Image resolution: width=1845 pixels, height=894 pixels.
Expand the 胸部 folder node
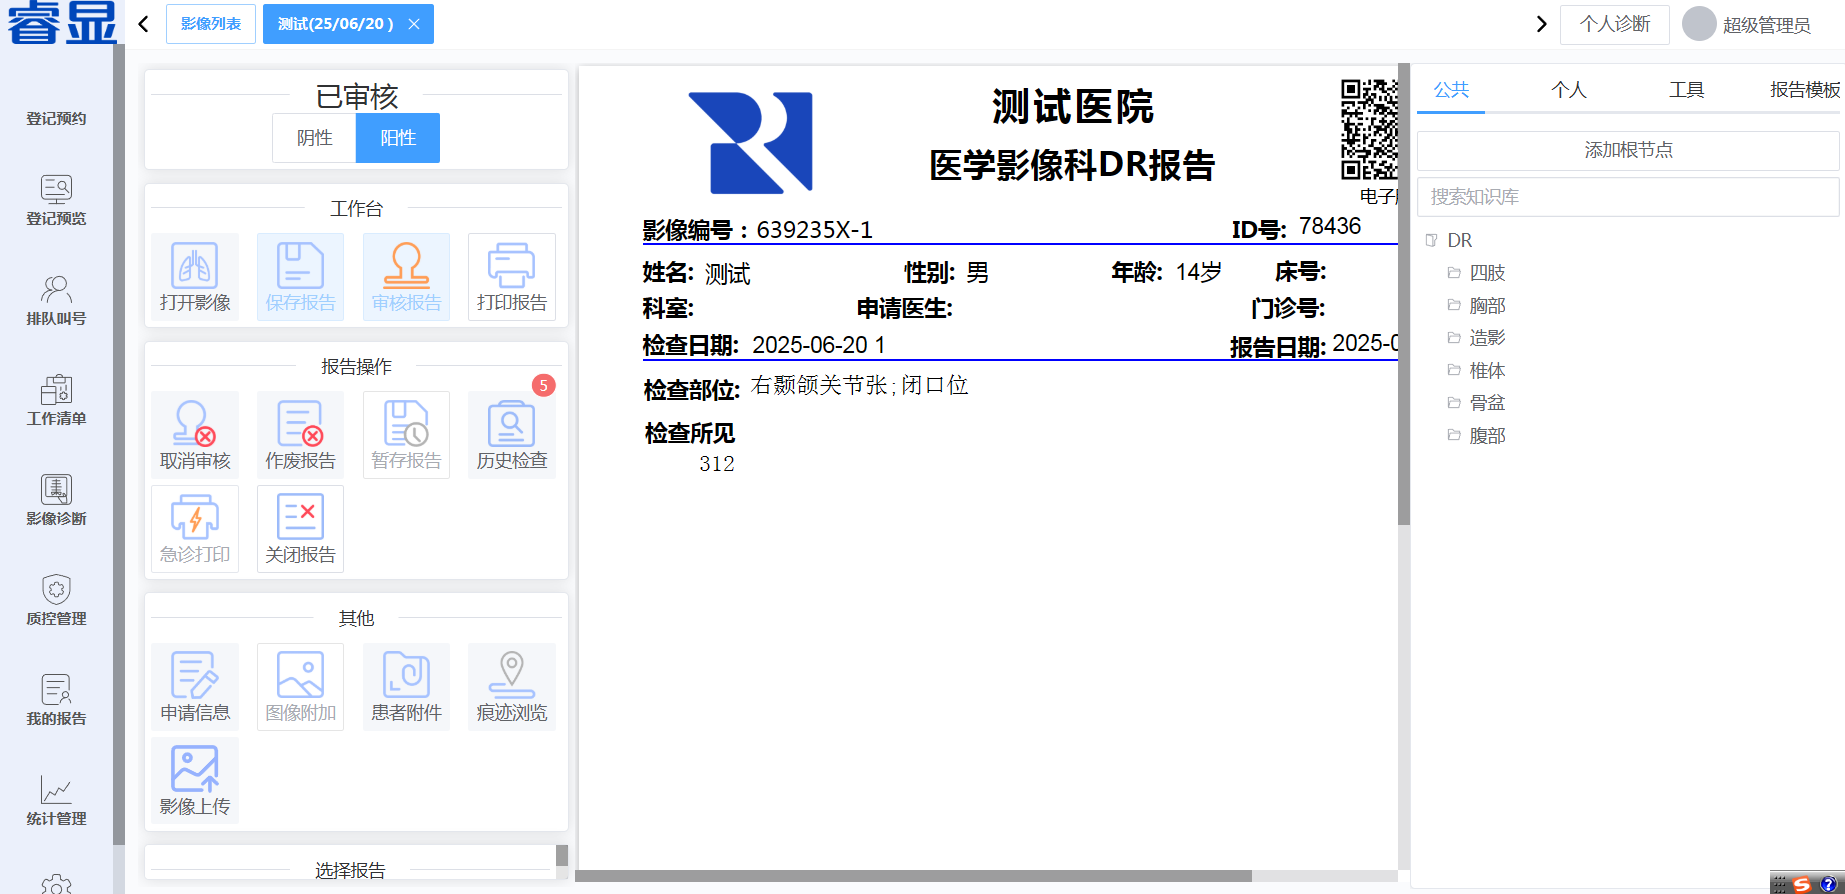tap(1486, 306)
